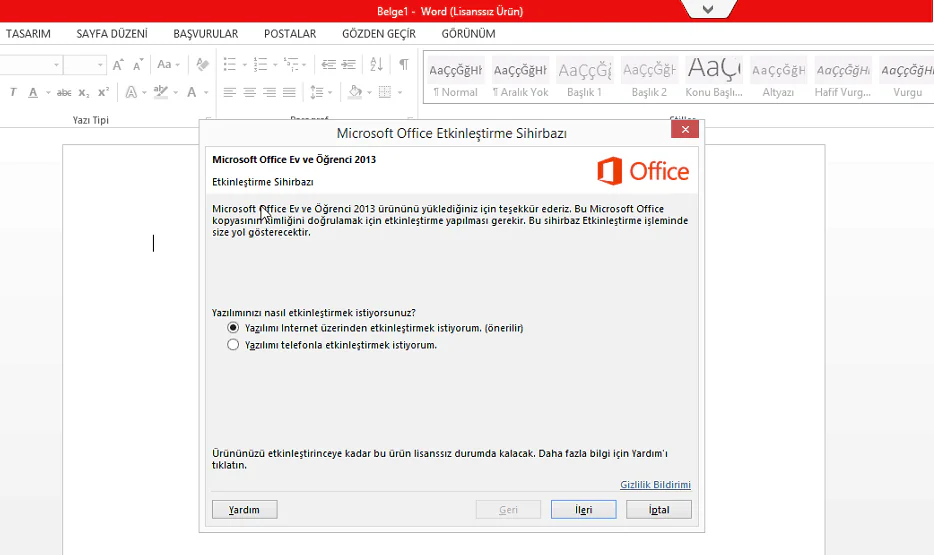Apply the Konu Başlığı title style

coord(714,77)
